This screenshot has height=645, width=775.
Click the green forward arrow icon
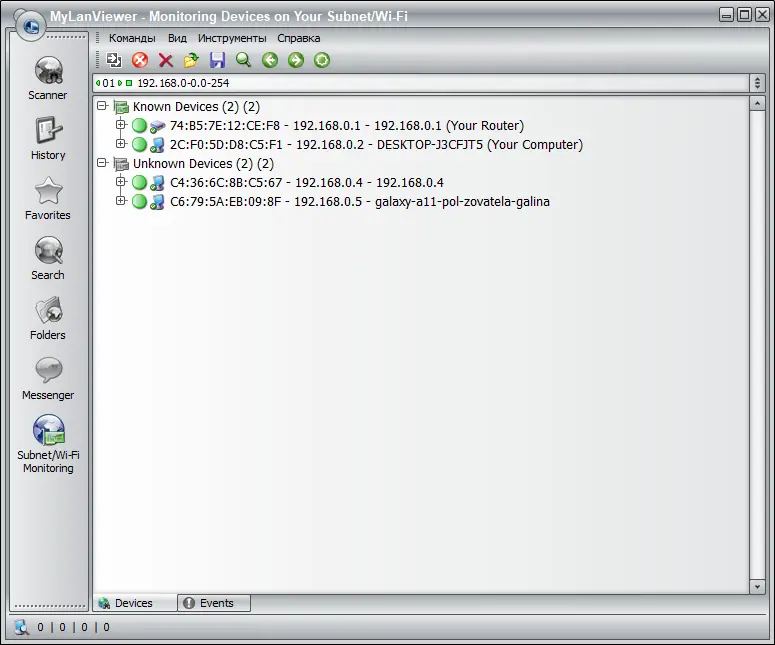(x=296, y=60)
